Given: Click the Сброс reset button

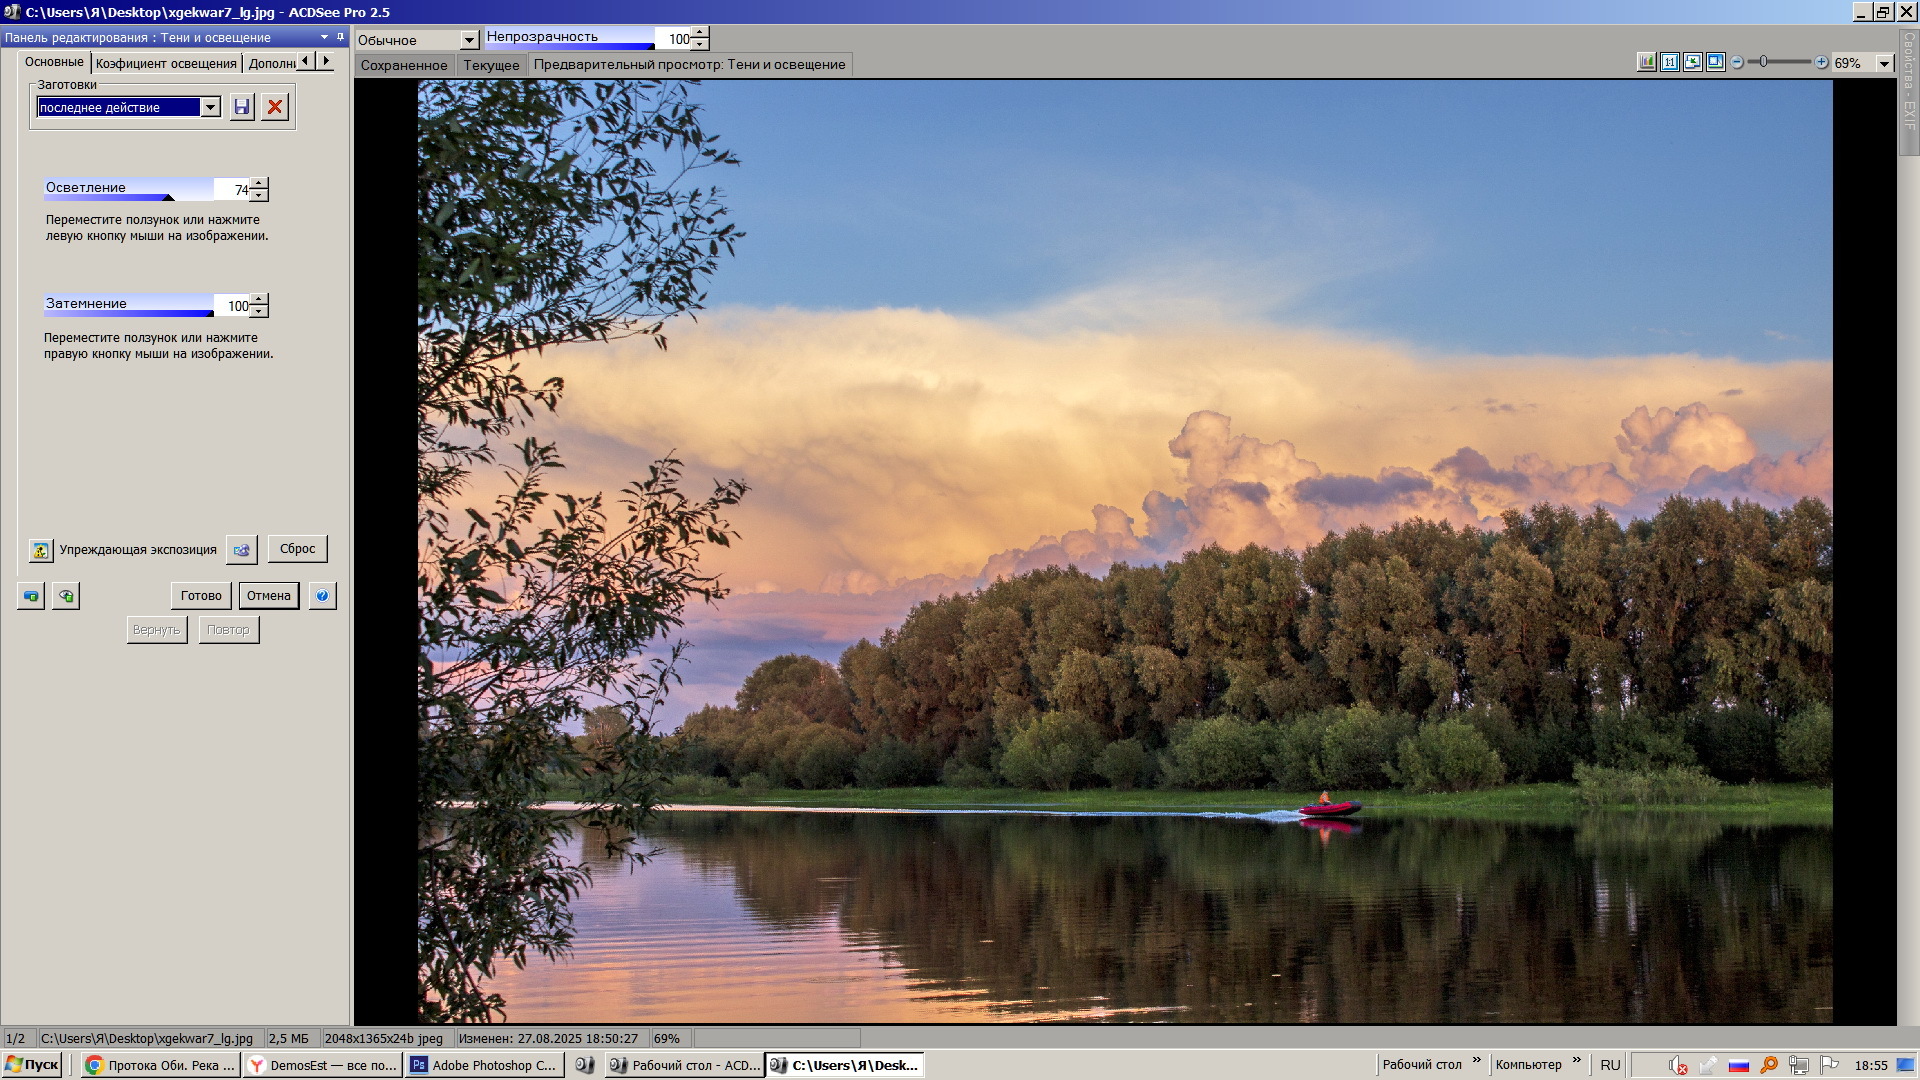Looking at the screenshot, I should click(x=297, y=549).
